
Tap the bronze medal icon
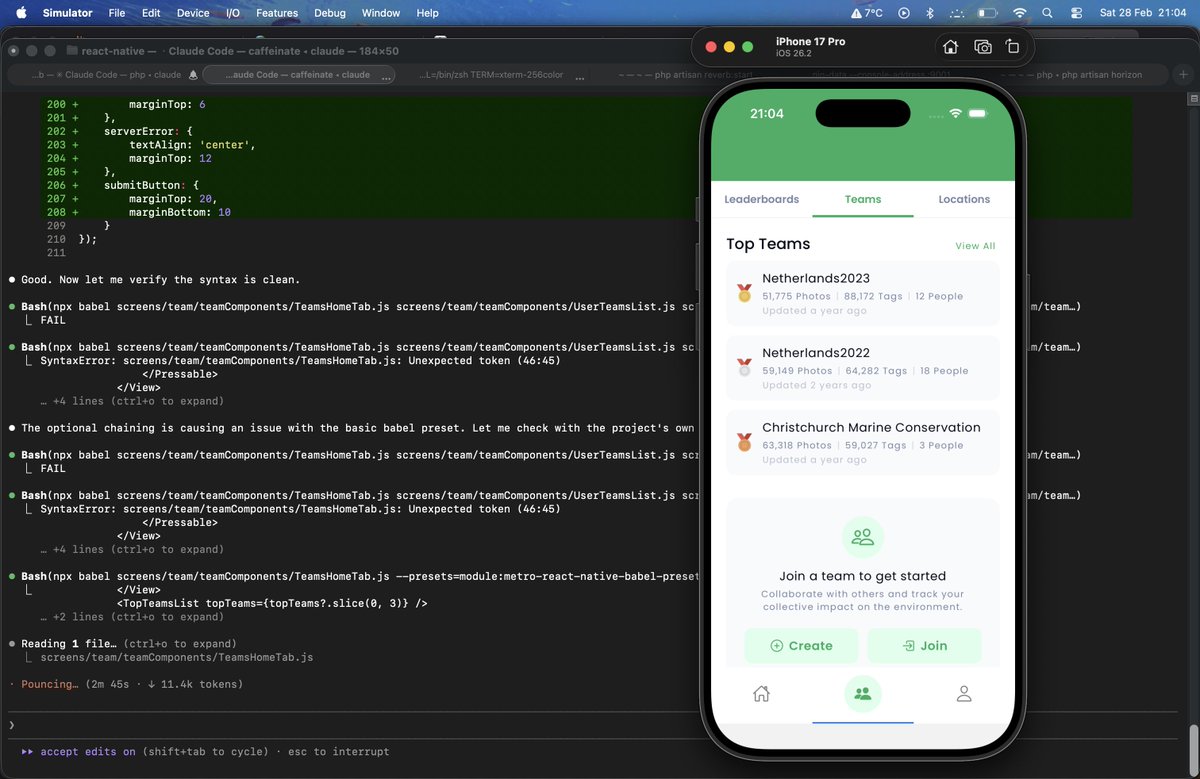click(x=745, y=442)
